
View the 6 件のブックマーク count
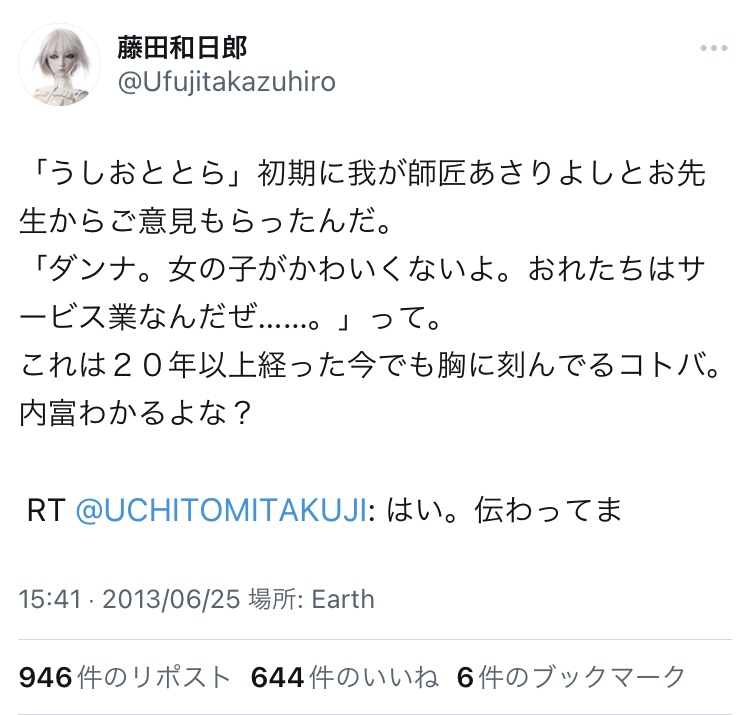click(x=572, y=677)
